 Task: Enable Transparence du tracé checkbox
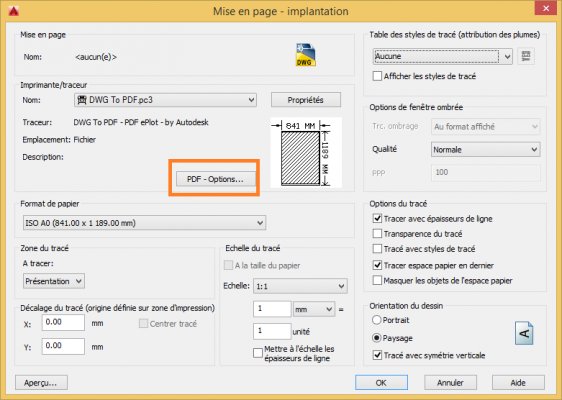pyautogui.click(x=377, y=234)
